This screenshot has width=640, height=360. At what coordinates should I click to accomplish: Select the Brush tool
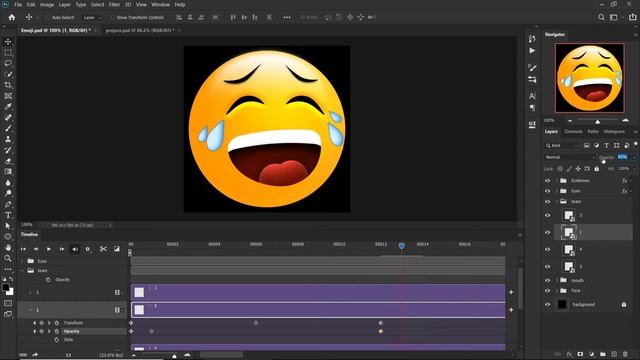8,128
